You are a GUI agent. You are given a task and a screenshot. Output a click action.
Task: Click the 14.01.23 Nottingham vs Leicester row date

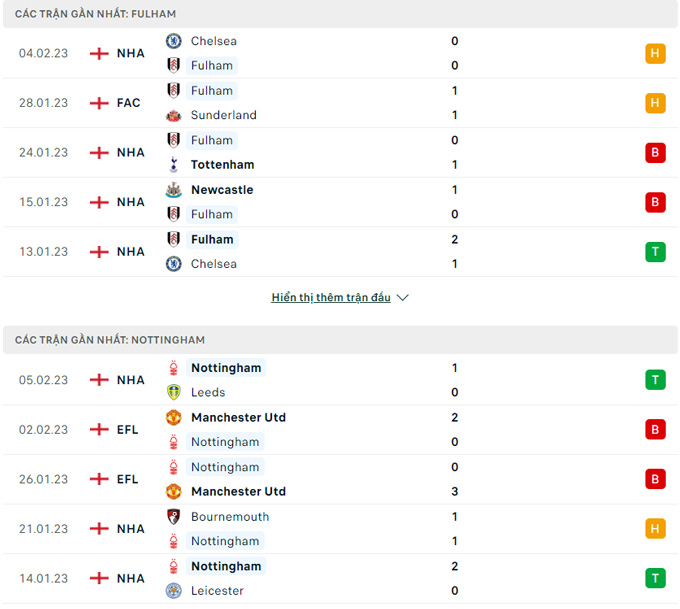(x=43, y=579)
